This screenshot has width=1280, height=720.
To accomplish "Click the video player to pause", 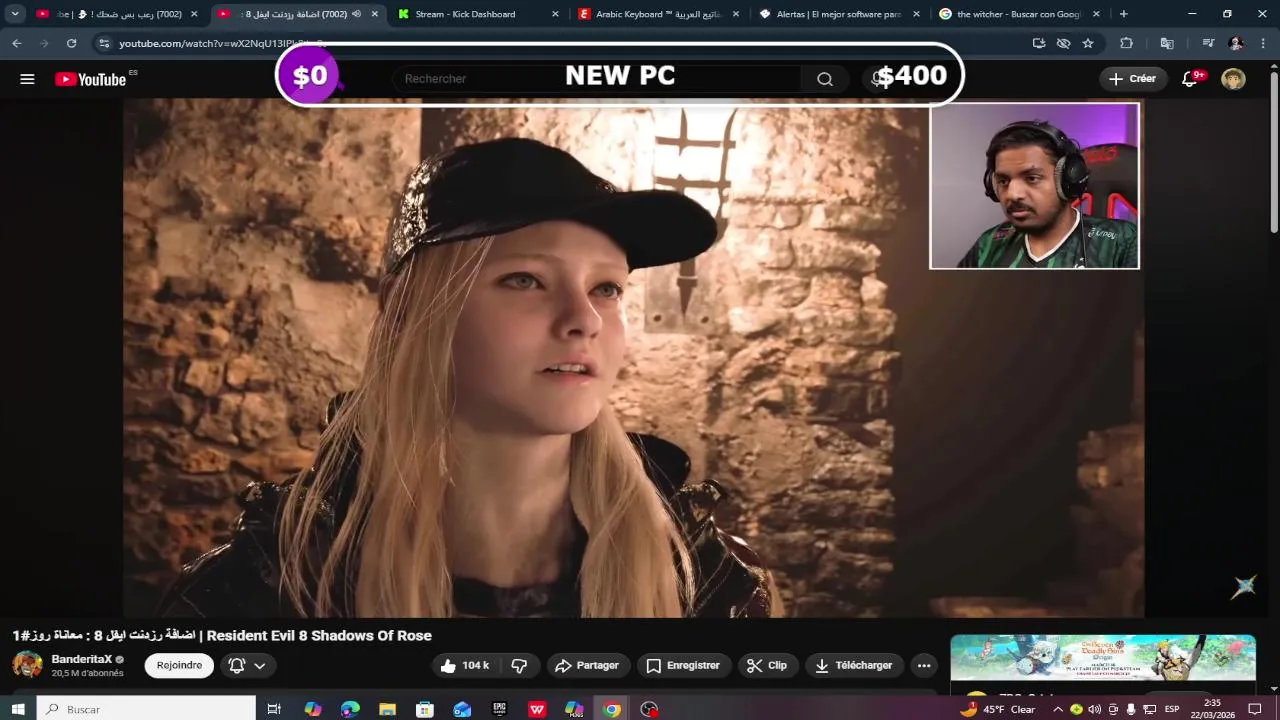I will (x=634, y=358).
